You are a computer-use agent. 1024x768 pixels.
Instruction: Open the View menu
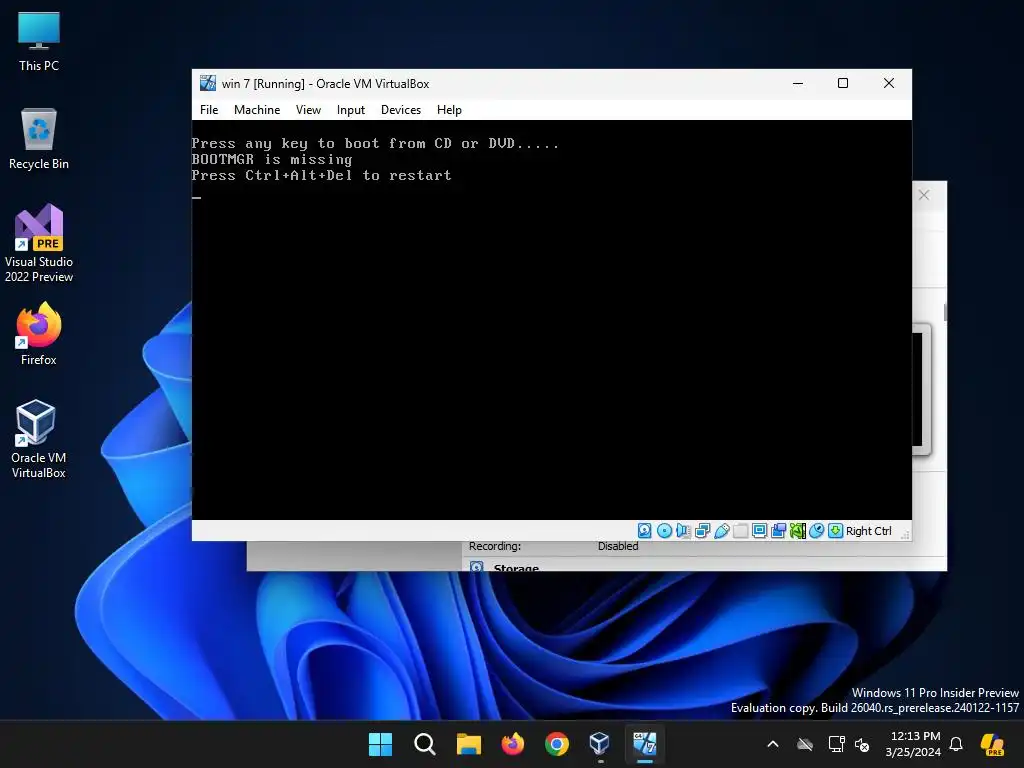[308, 110]
